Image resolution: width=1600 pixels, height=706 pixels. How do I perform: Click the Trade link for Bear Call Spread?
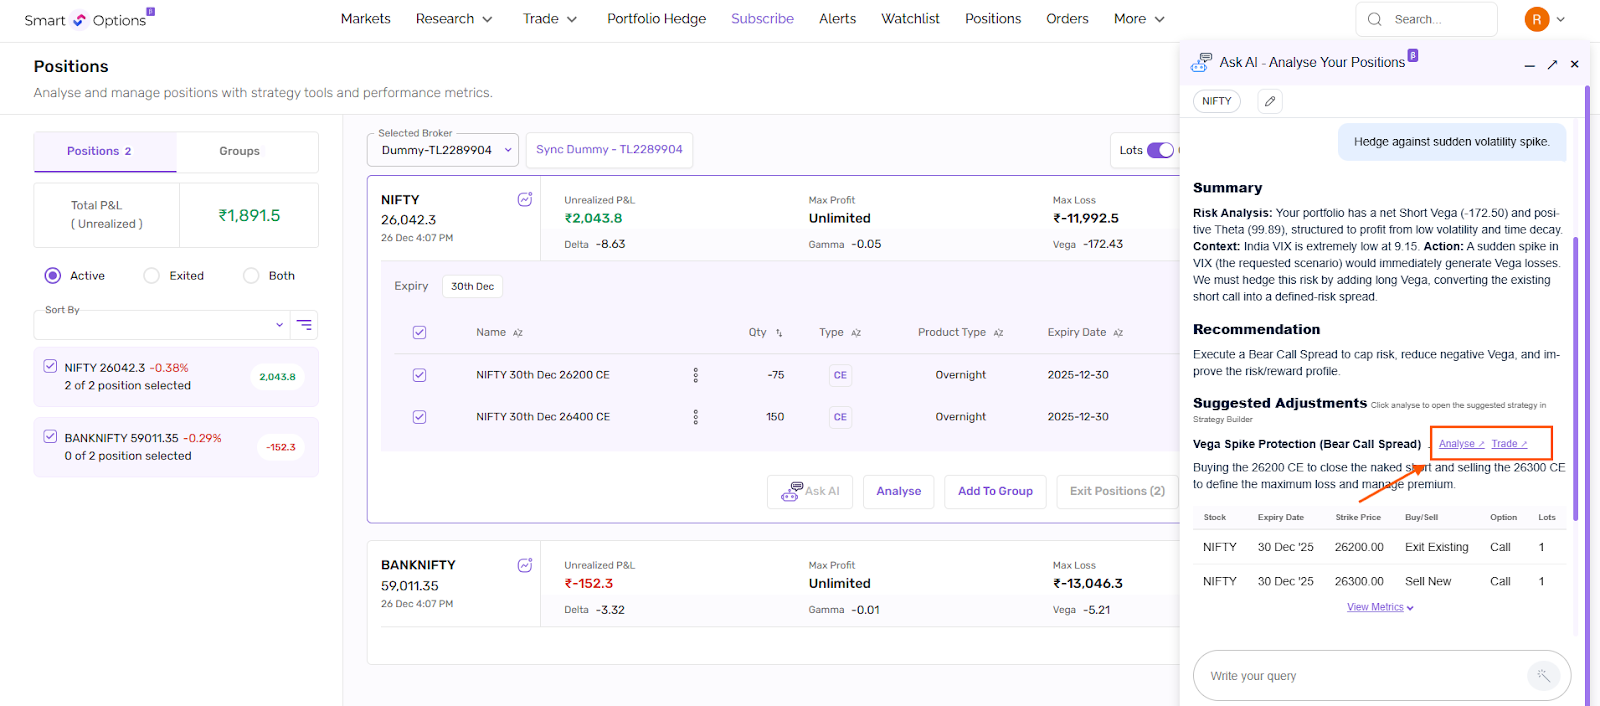1508,444
